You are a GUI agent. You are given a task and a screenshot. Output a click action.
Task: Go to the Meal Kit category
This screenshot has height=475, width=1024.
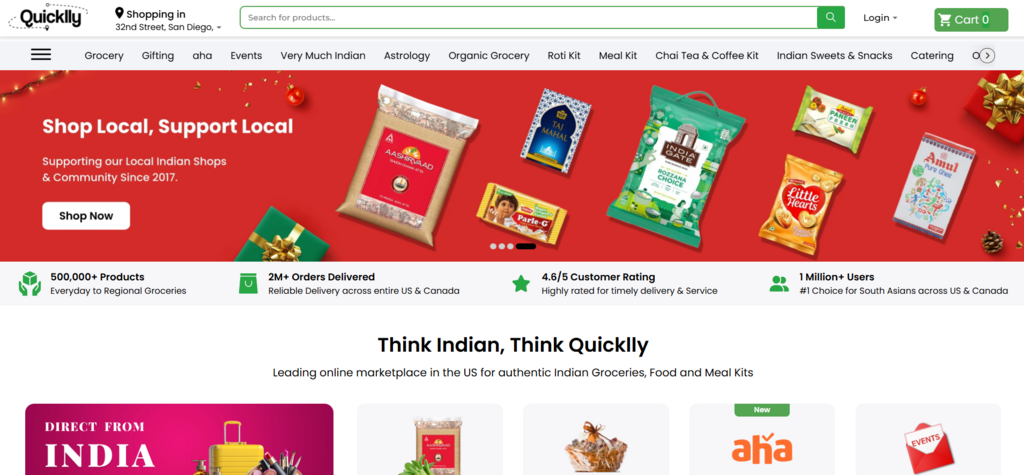618,56
